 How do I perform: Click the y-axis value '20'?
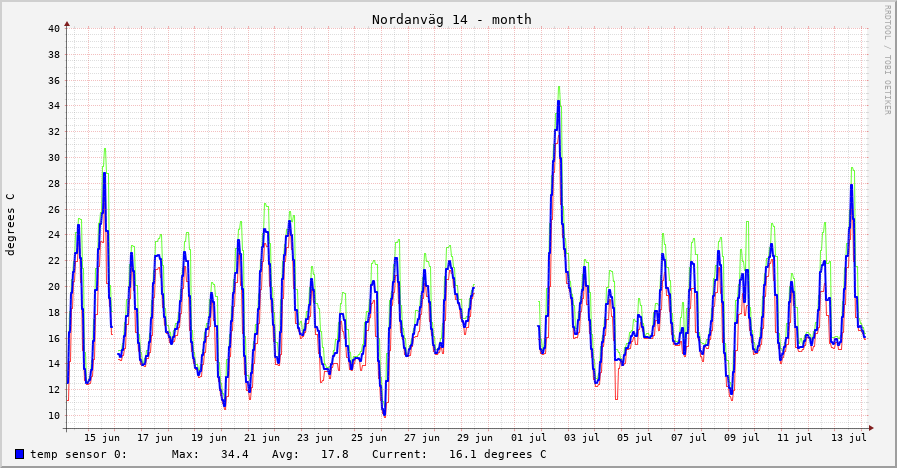(x=54, y=287)
